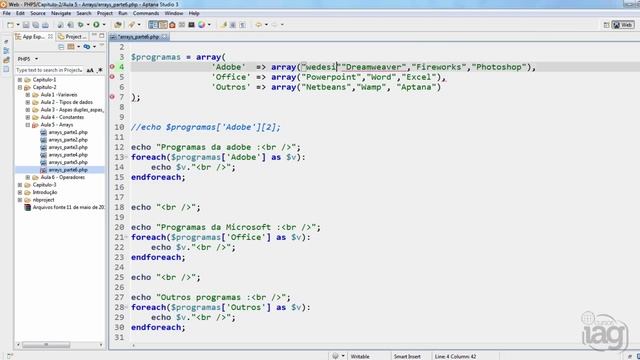
Task: Click the first layout toggle toolbar icon
Action: pyautogui.click(x=153, y=25)
